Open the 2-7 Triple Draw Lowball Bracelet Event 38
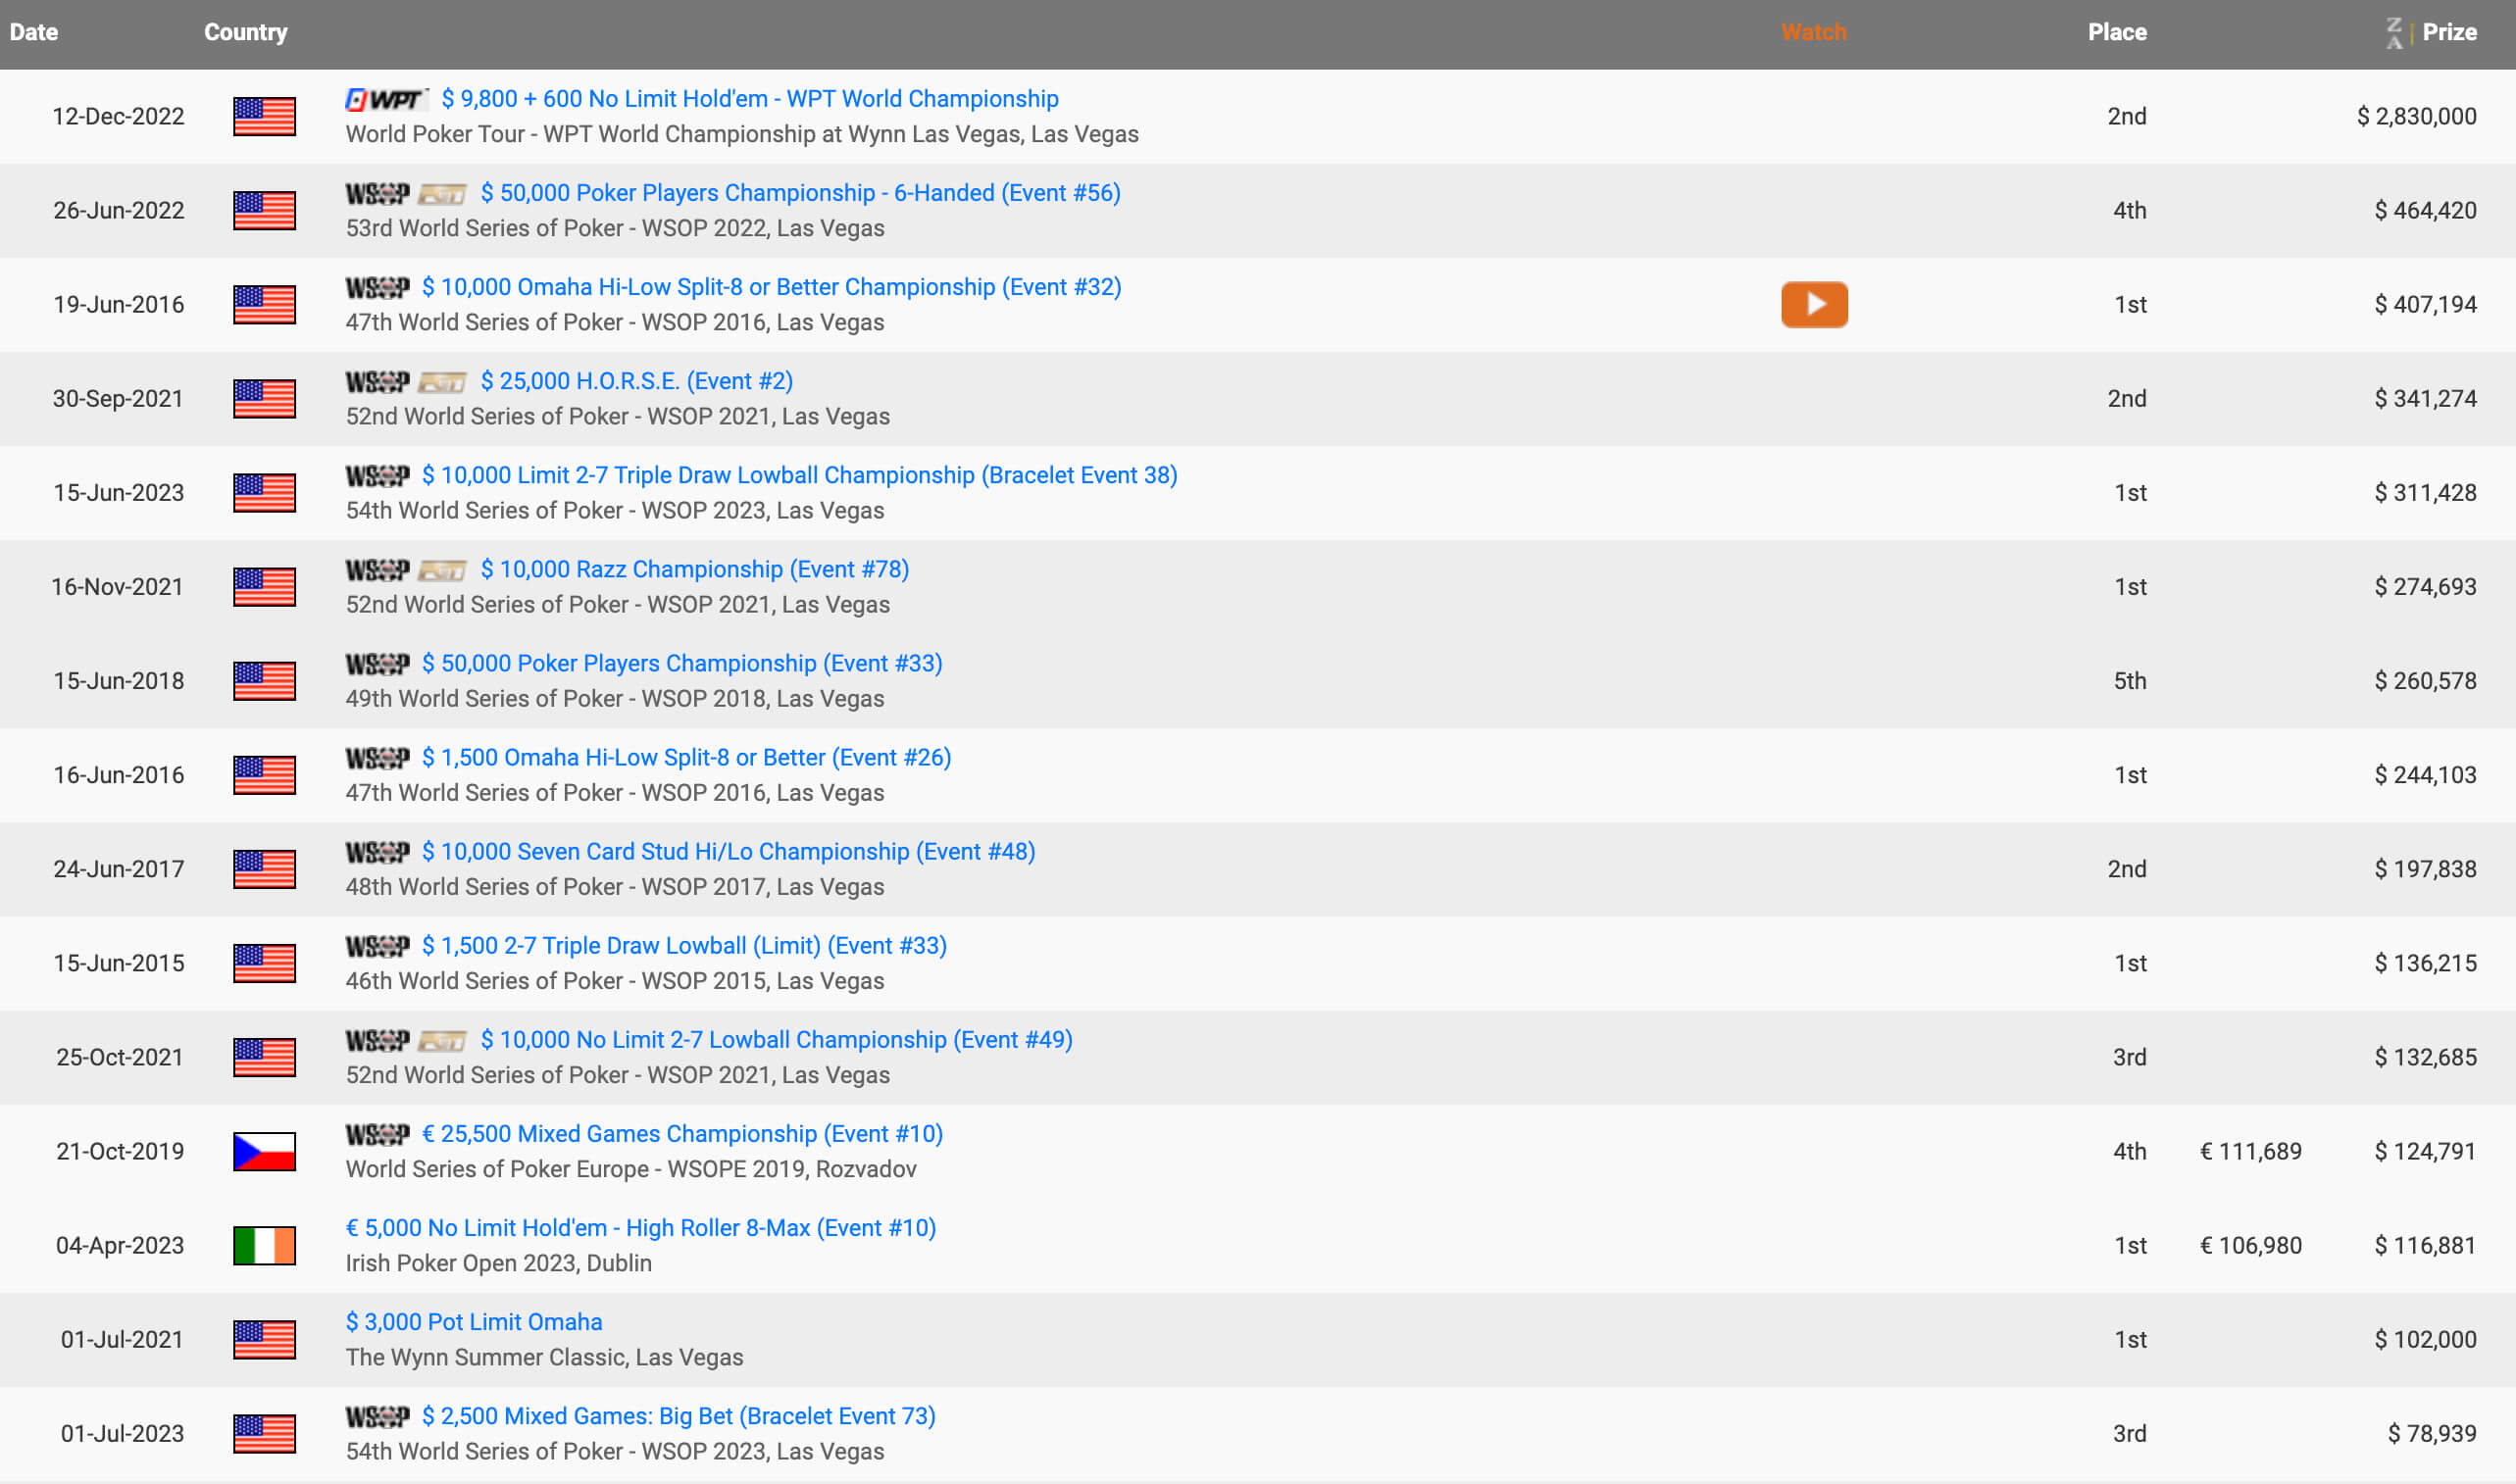 [799, 476]
